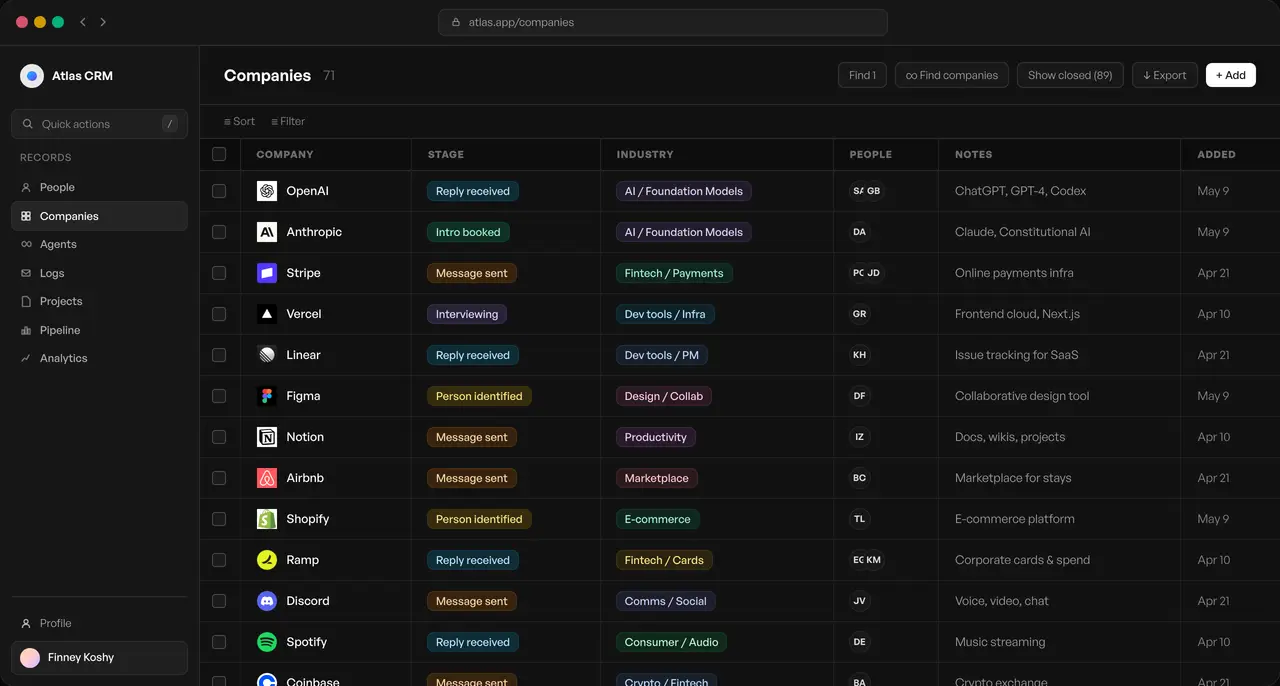Open the Sort options

coord(239,121)
